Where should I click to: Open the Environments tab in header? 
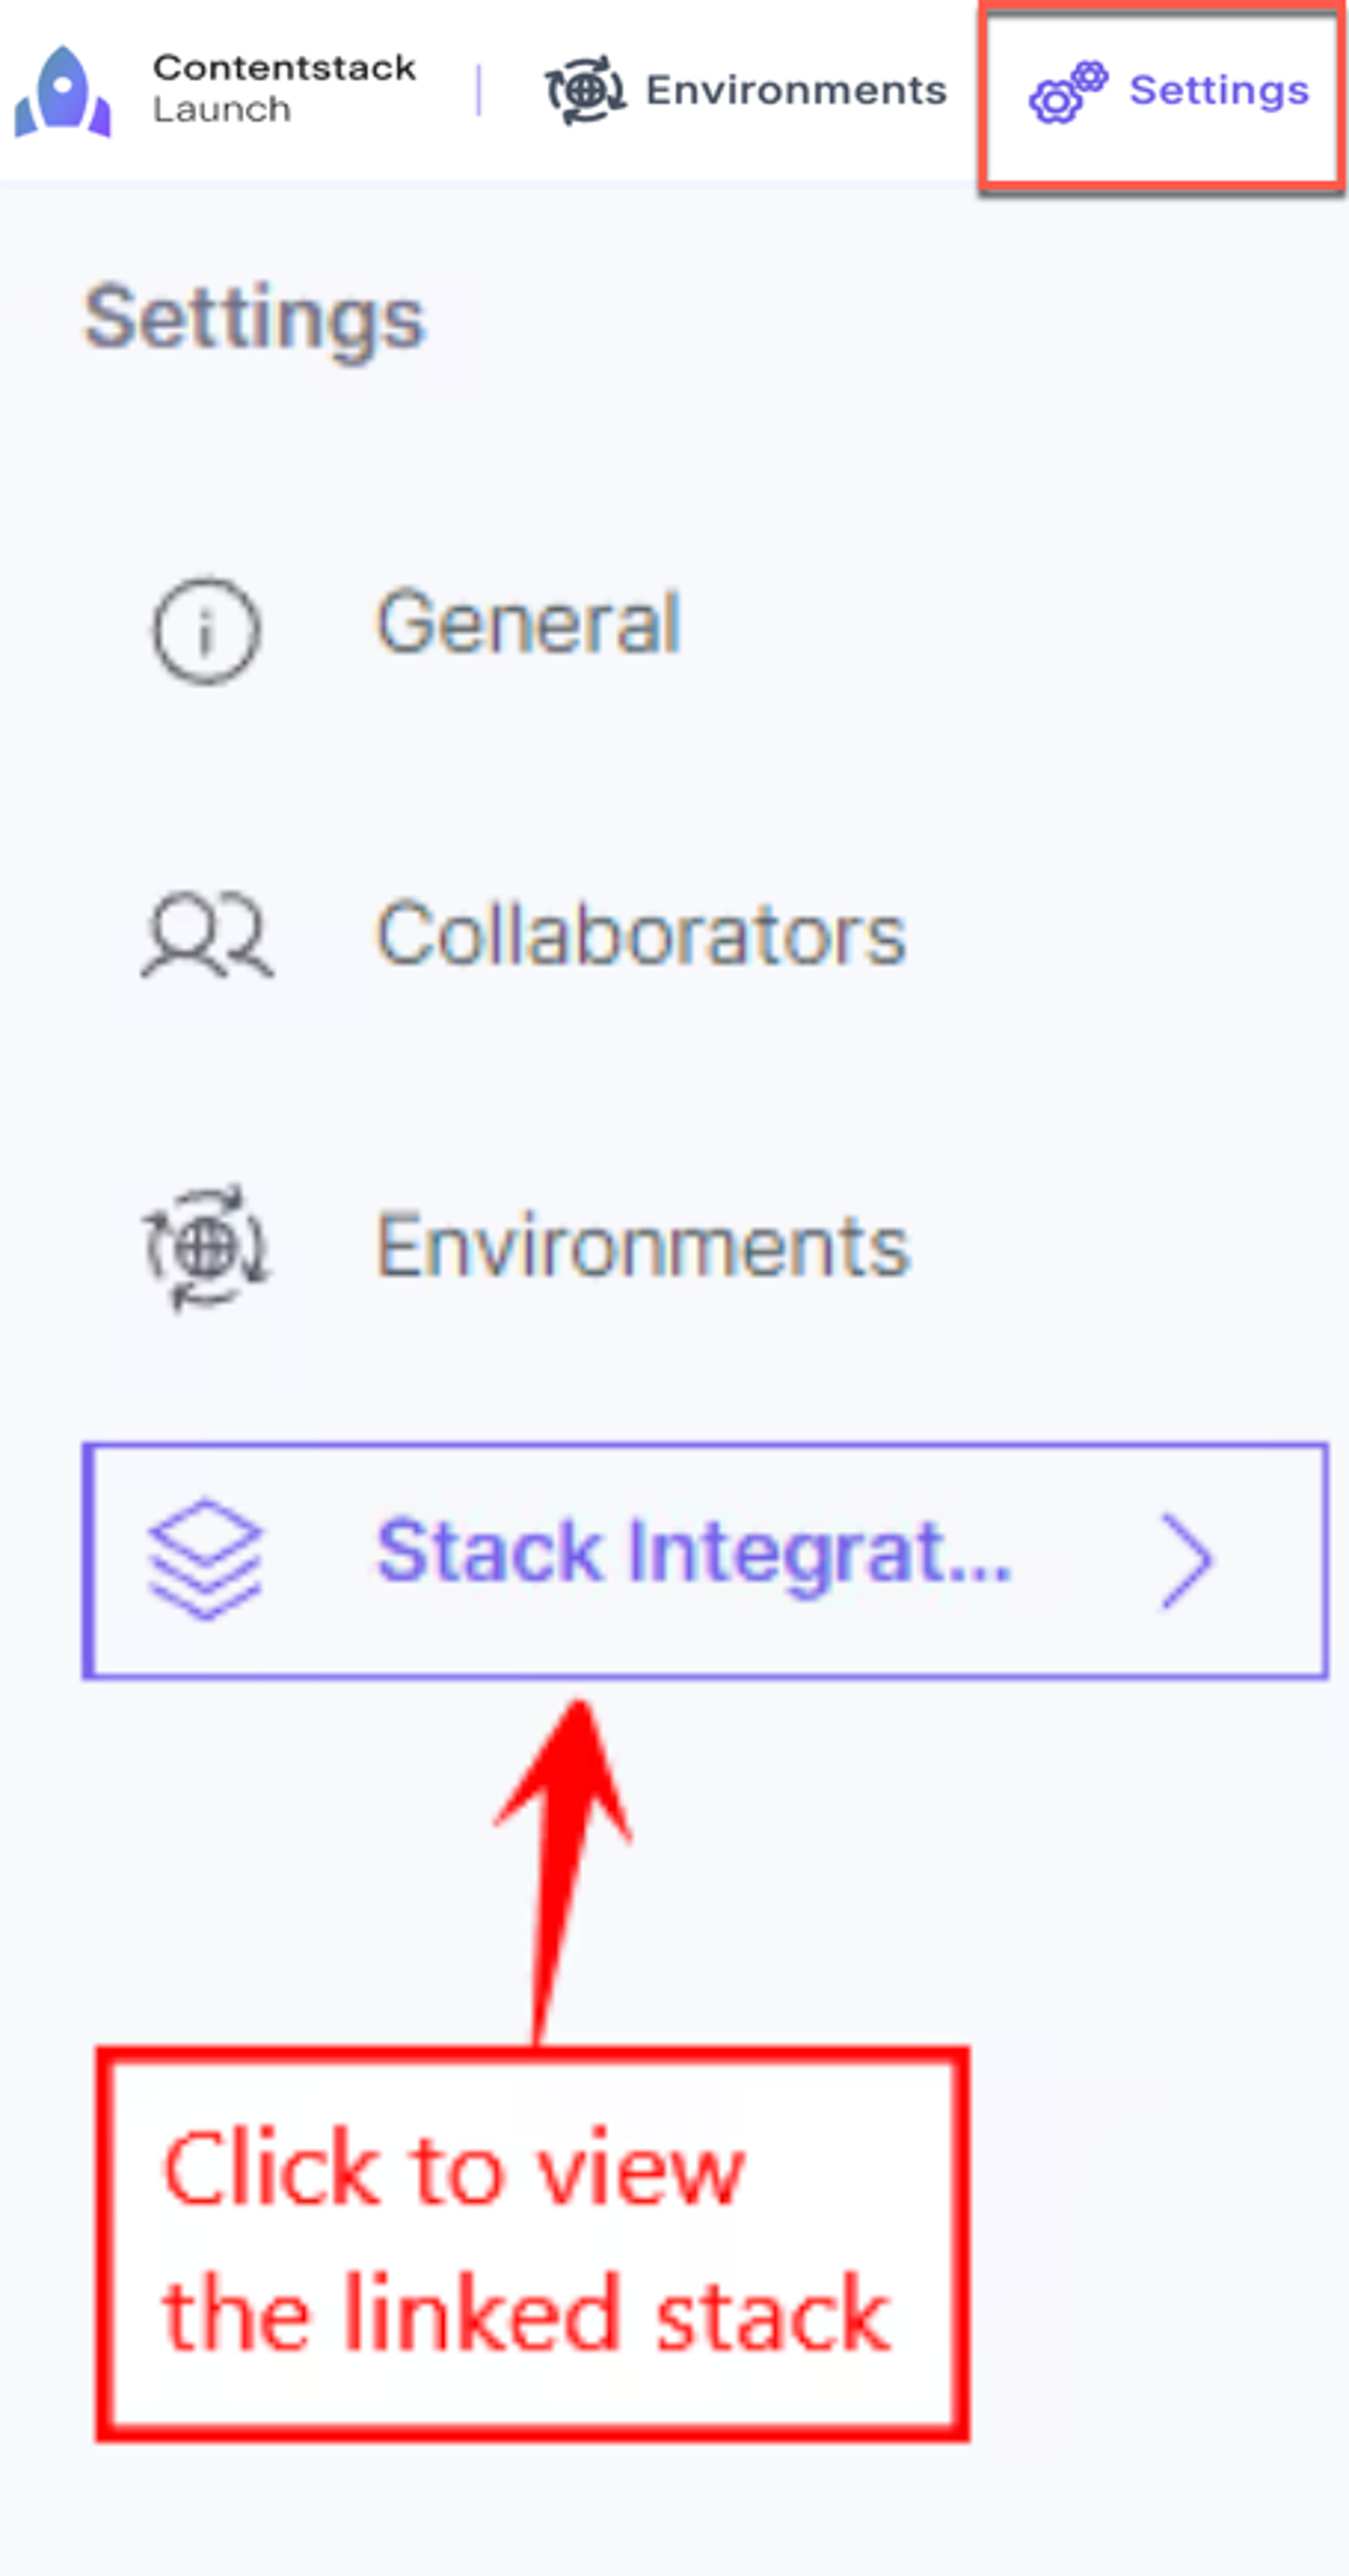coord(745,90)
